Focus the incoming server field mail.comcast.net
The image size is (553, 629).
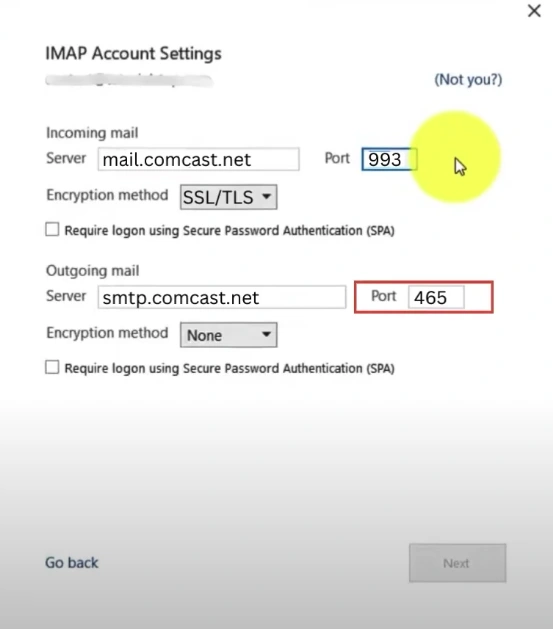199,159
